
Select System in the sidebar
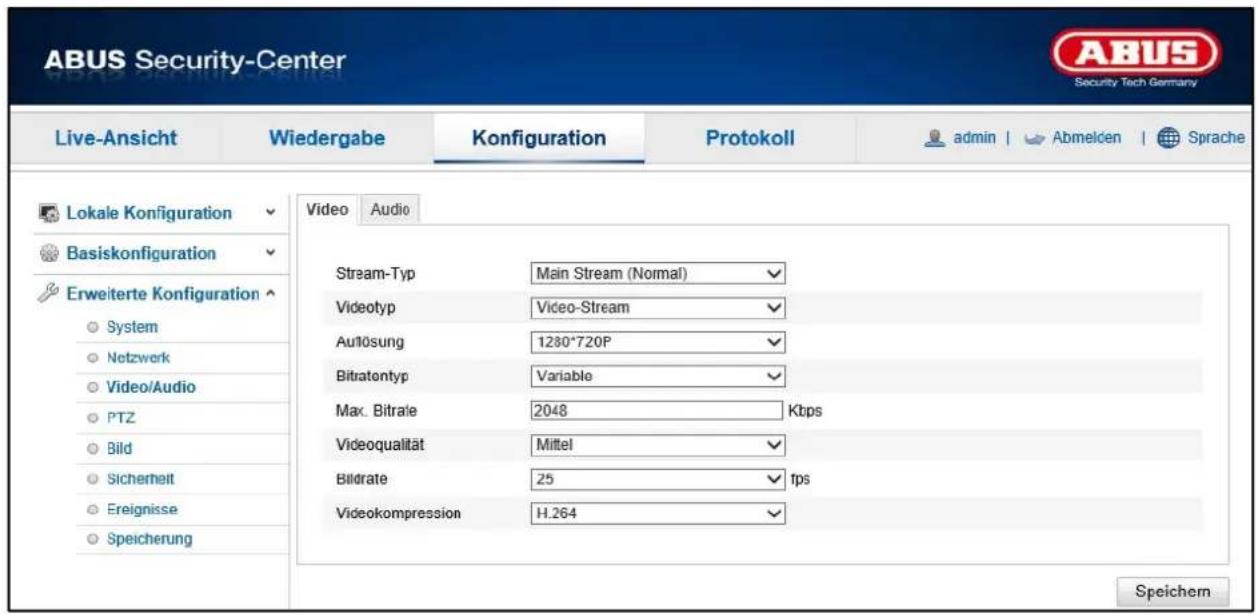point(132,327)
